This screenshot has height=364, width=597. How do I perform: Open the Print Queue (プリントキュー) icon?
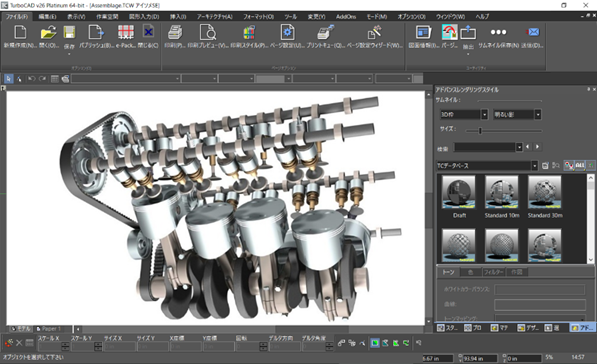[325, 32]
